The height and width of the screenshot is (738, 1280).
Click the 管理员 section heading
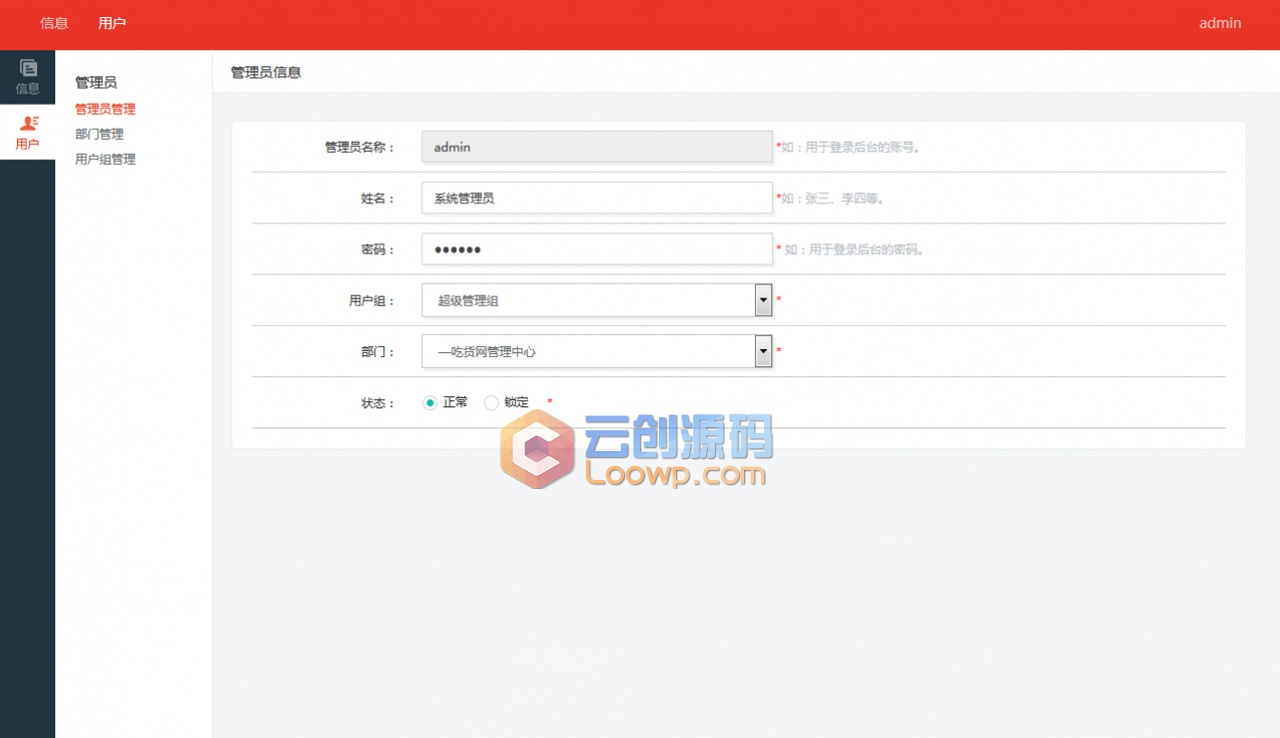click(x=96, y=82)
